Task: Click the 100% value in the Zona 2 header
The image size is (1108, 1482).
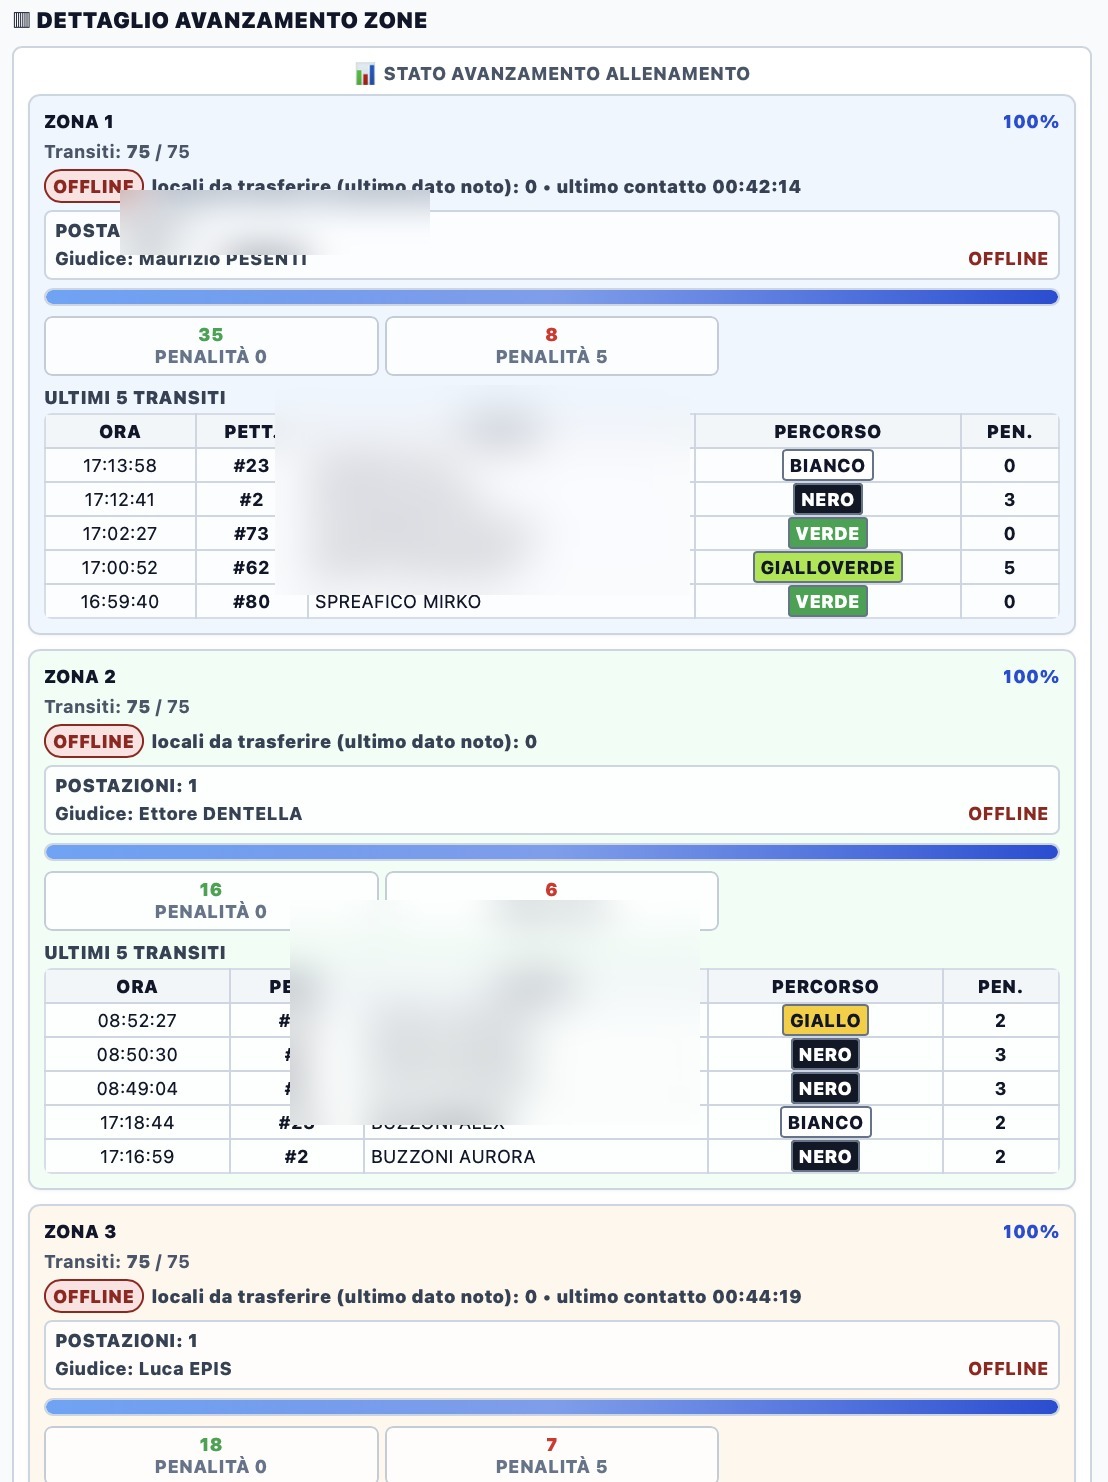Action: 1031,677
